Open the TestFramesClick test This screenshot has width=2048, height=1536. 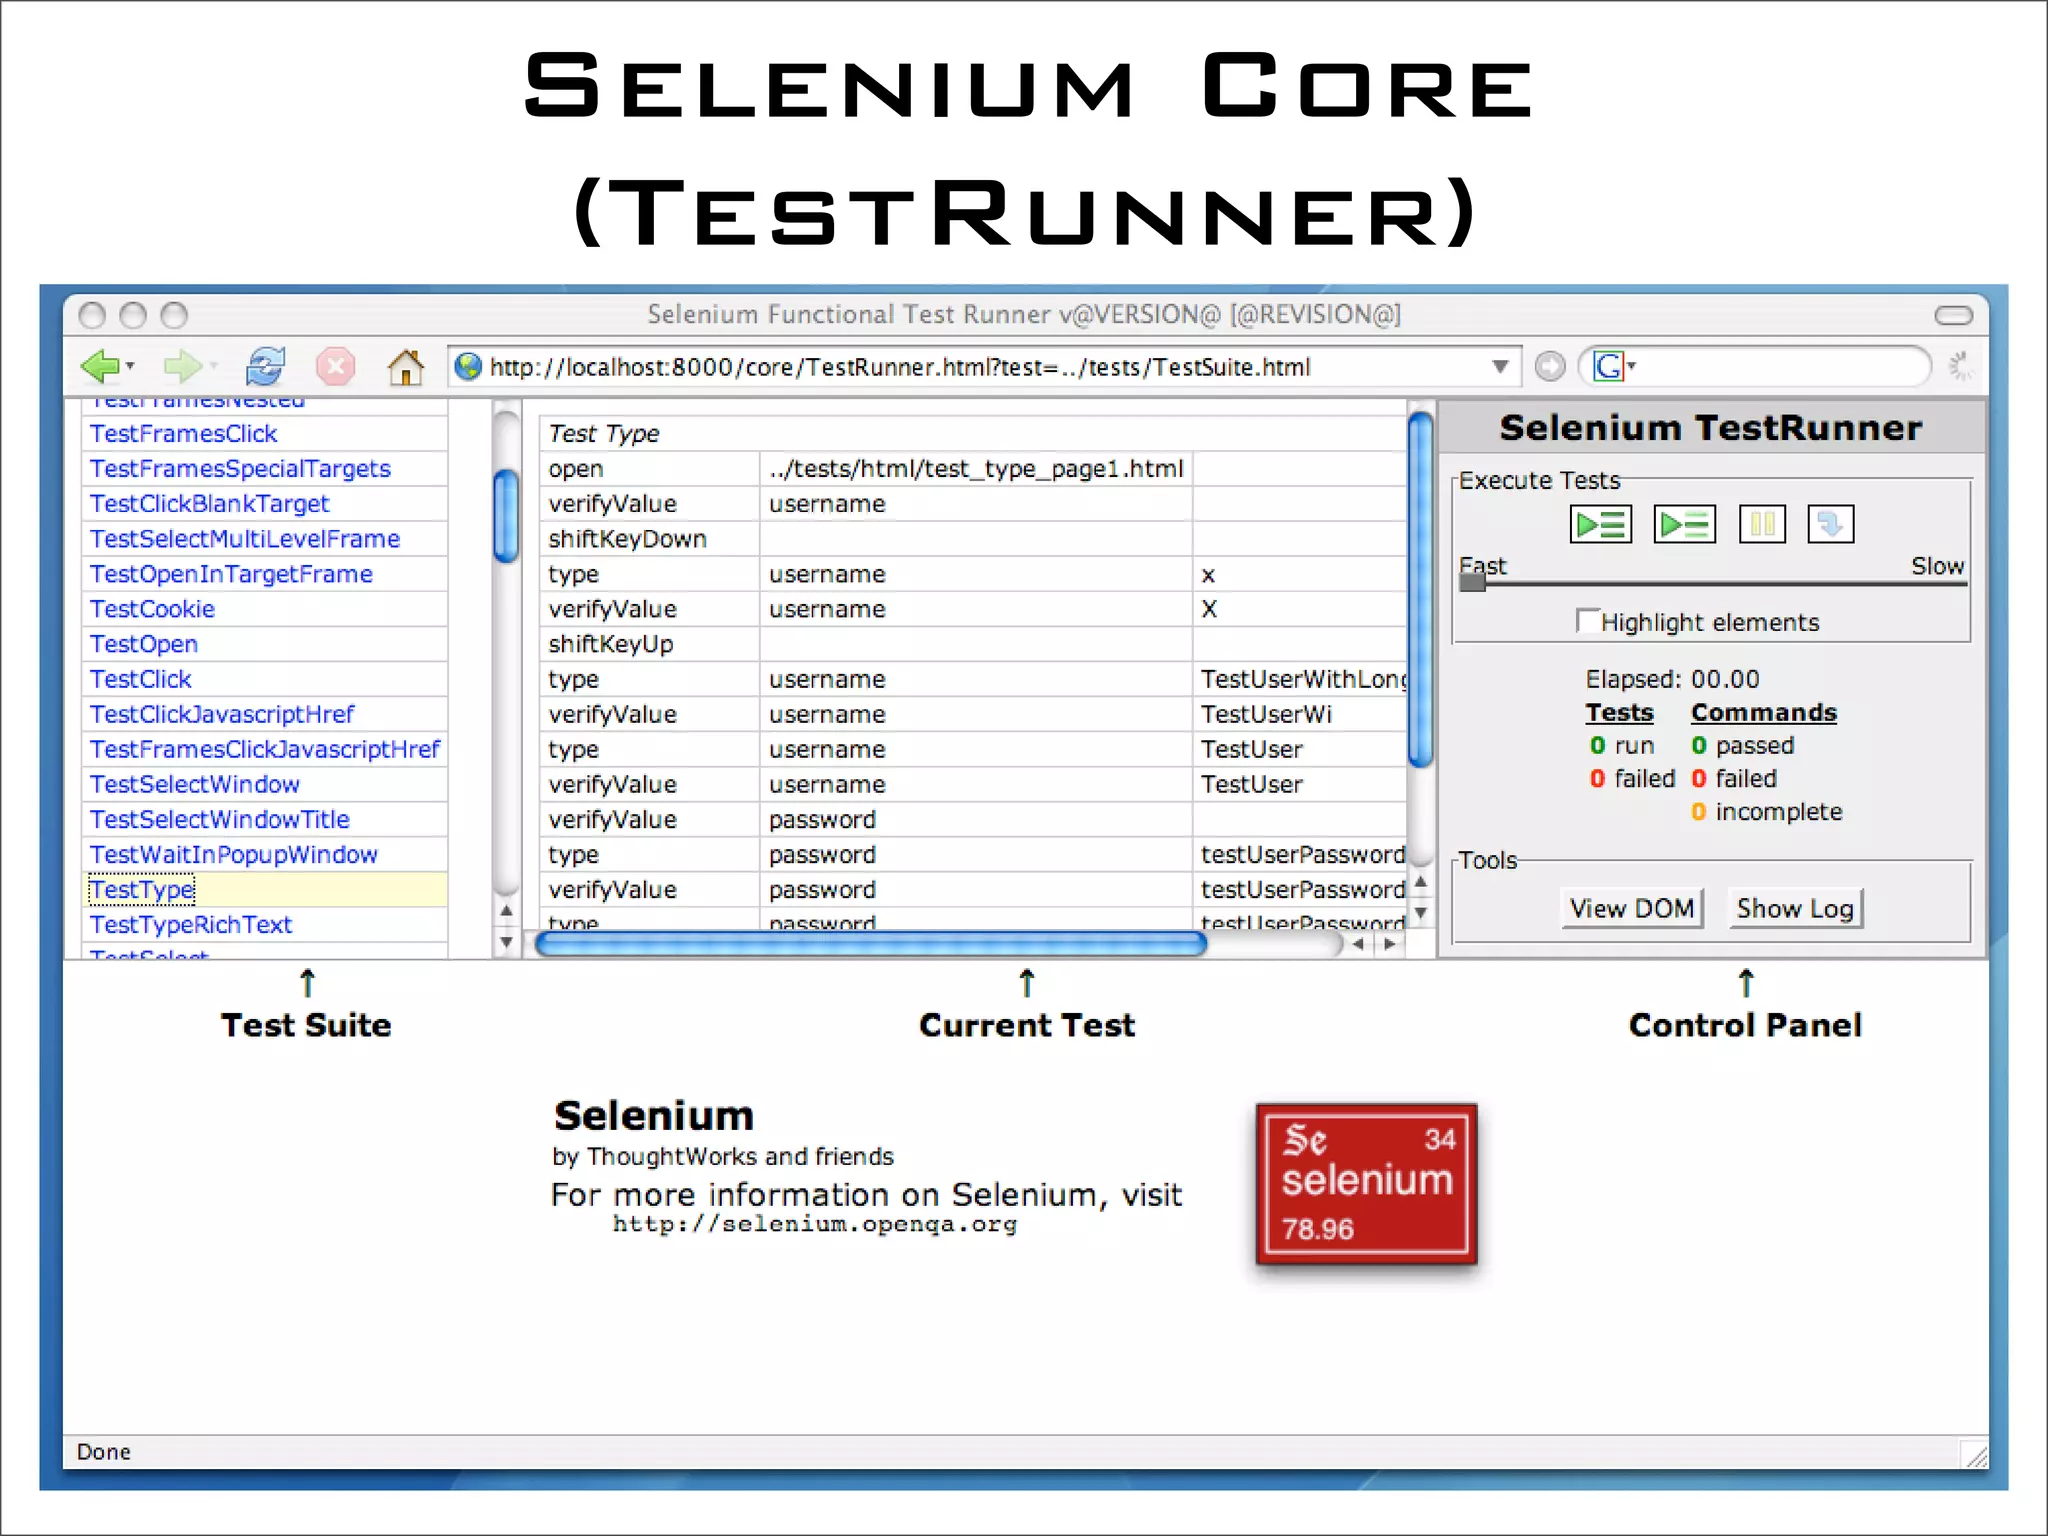183,434
